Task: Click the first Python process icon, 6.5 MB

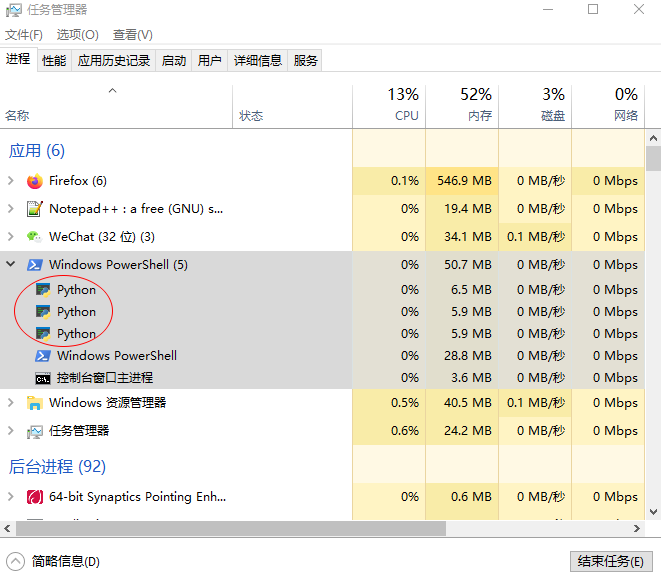Action: (43, 290)
